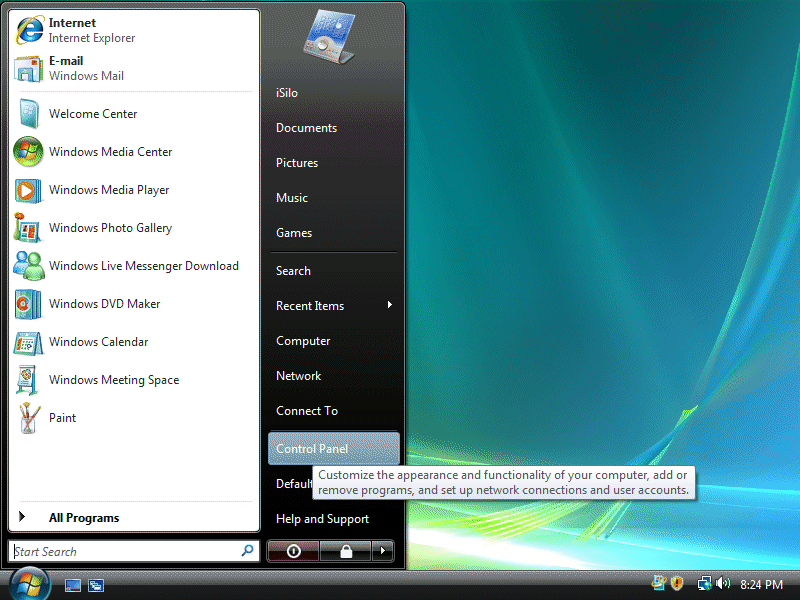The height and width of the screenshot is (600, 800).
Task: Start Windows Photo Gallery icon
Action: pos(28,228)
